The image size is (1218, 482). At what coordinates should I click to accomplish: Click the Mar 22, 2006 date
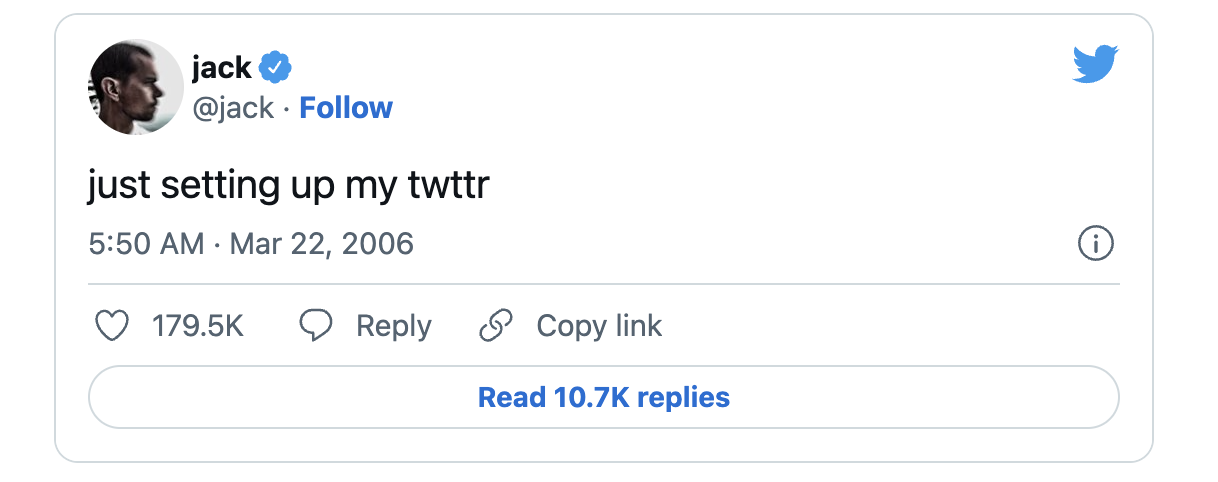322,244
